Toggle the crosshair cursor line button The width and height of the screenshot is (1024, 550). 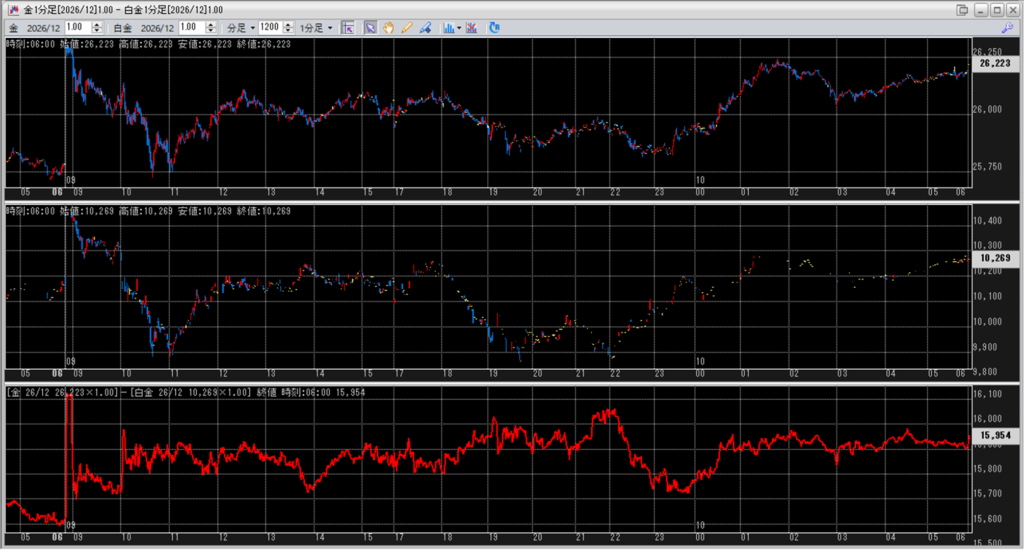pyautogui.click(x=348, y=28)
